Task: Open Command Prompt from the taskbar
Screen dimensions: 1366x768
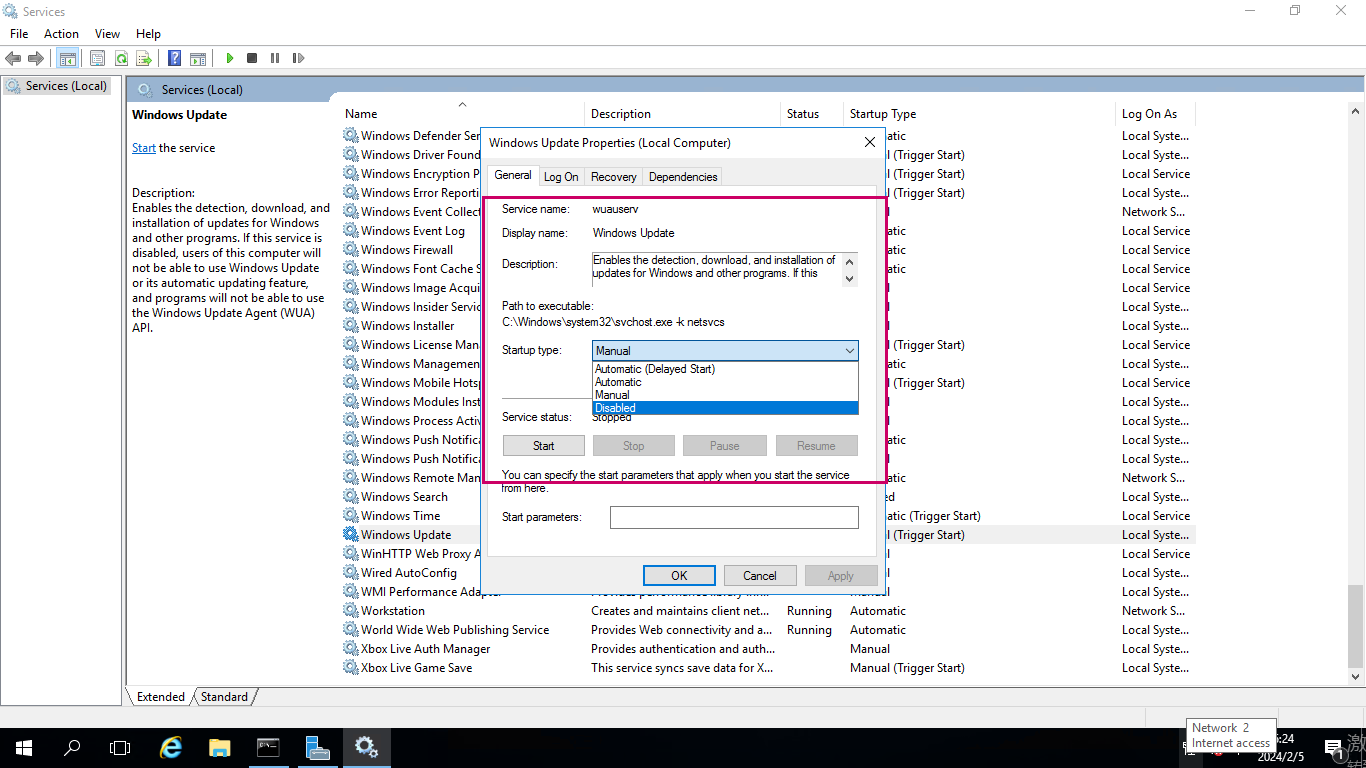Action: [x=268, y=747]
